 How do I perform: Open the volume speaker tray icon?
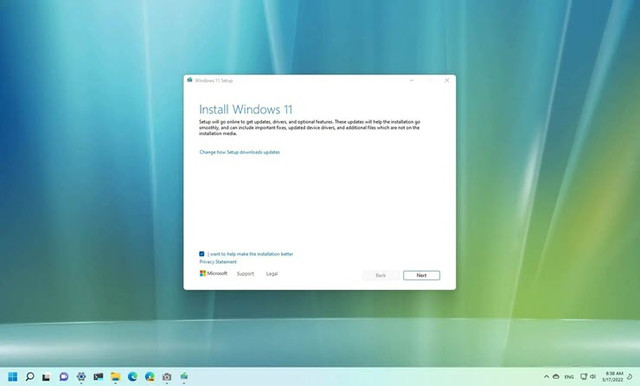coord(593,376)
